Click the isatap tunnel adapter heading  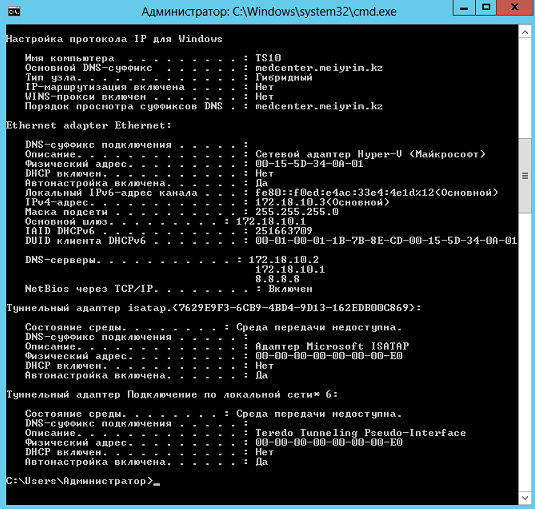[x=214, y=308]
